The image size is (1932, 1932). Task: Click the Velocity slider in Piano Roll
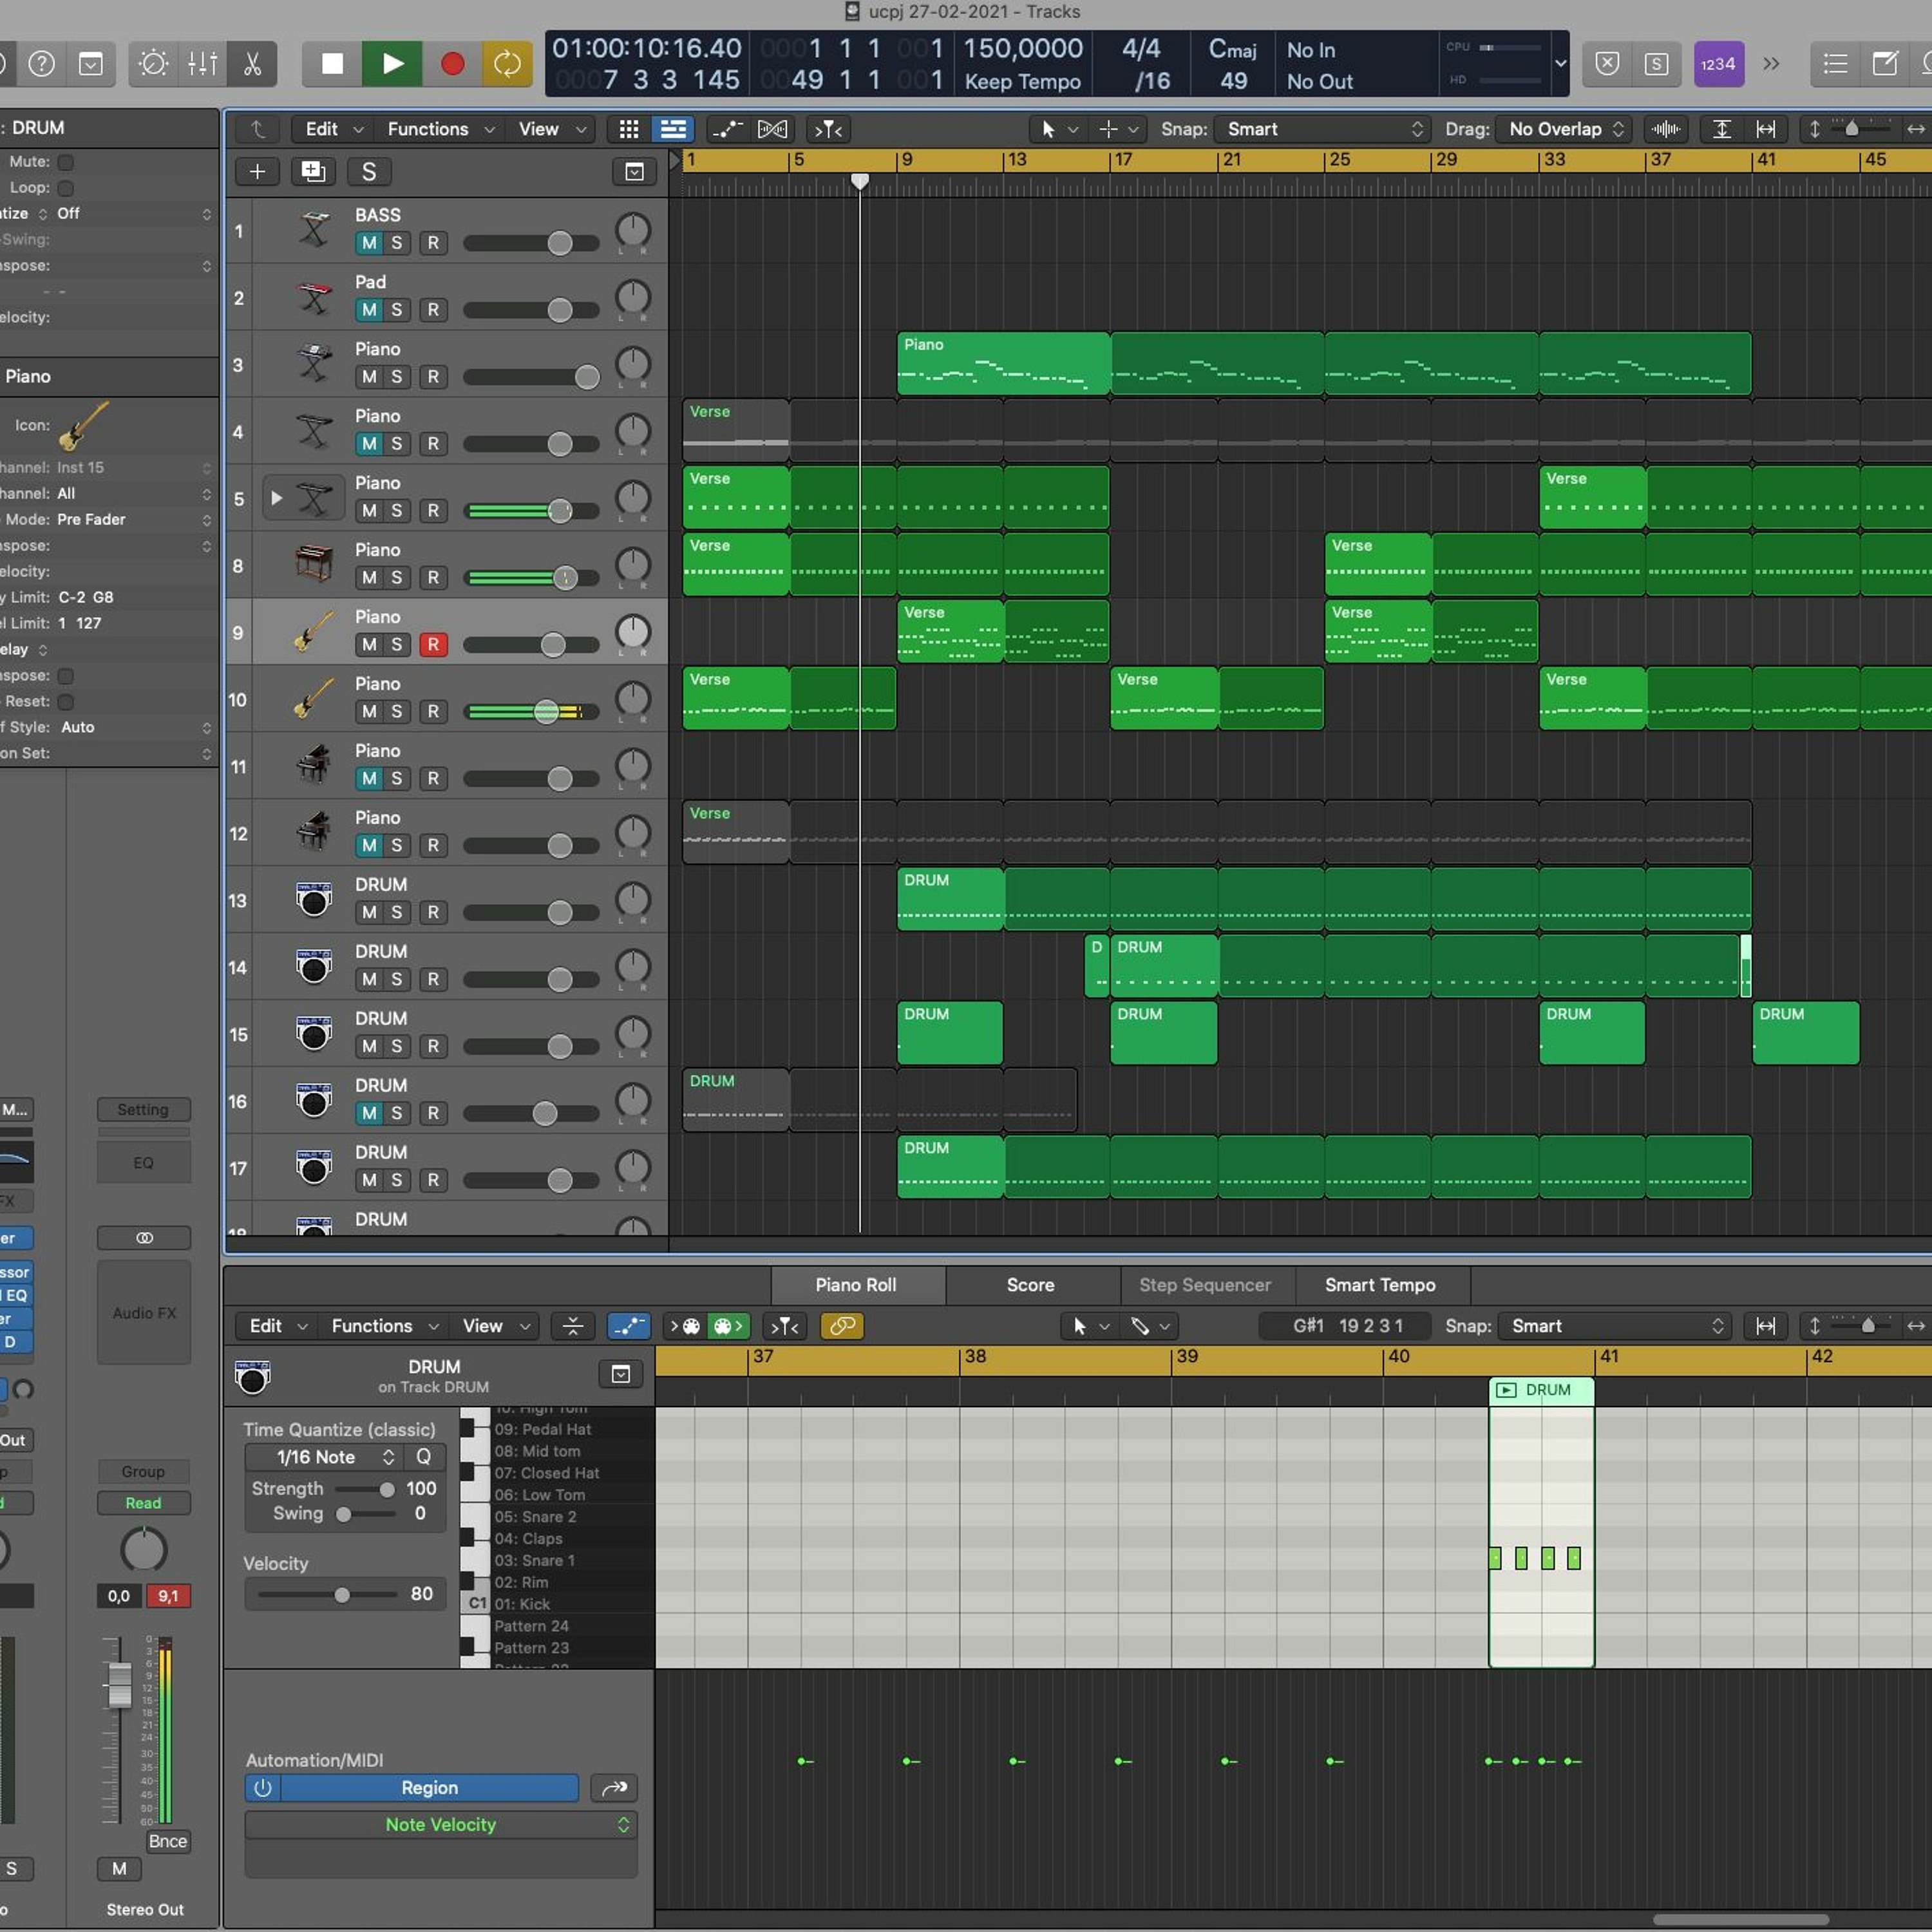(x=342, y=1594)
